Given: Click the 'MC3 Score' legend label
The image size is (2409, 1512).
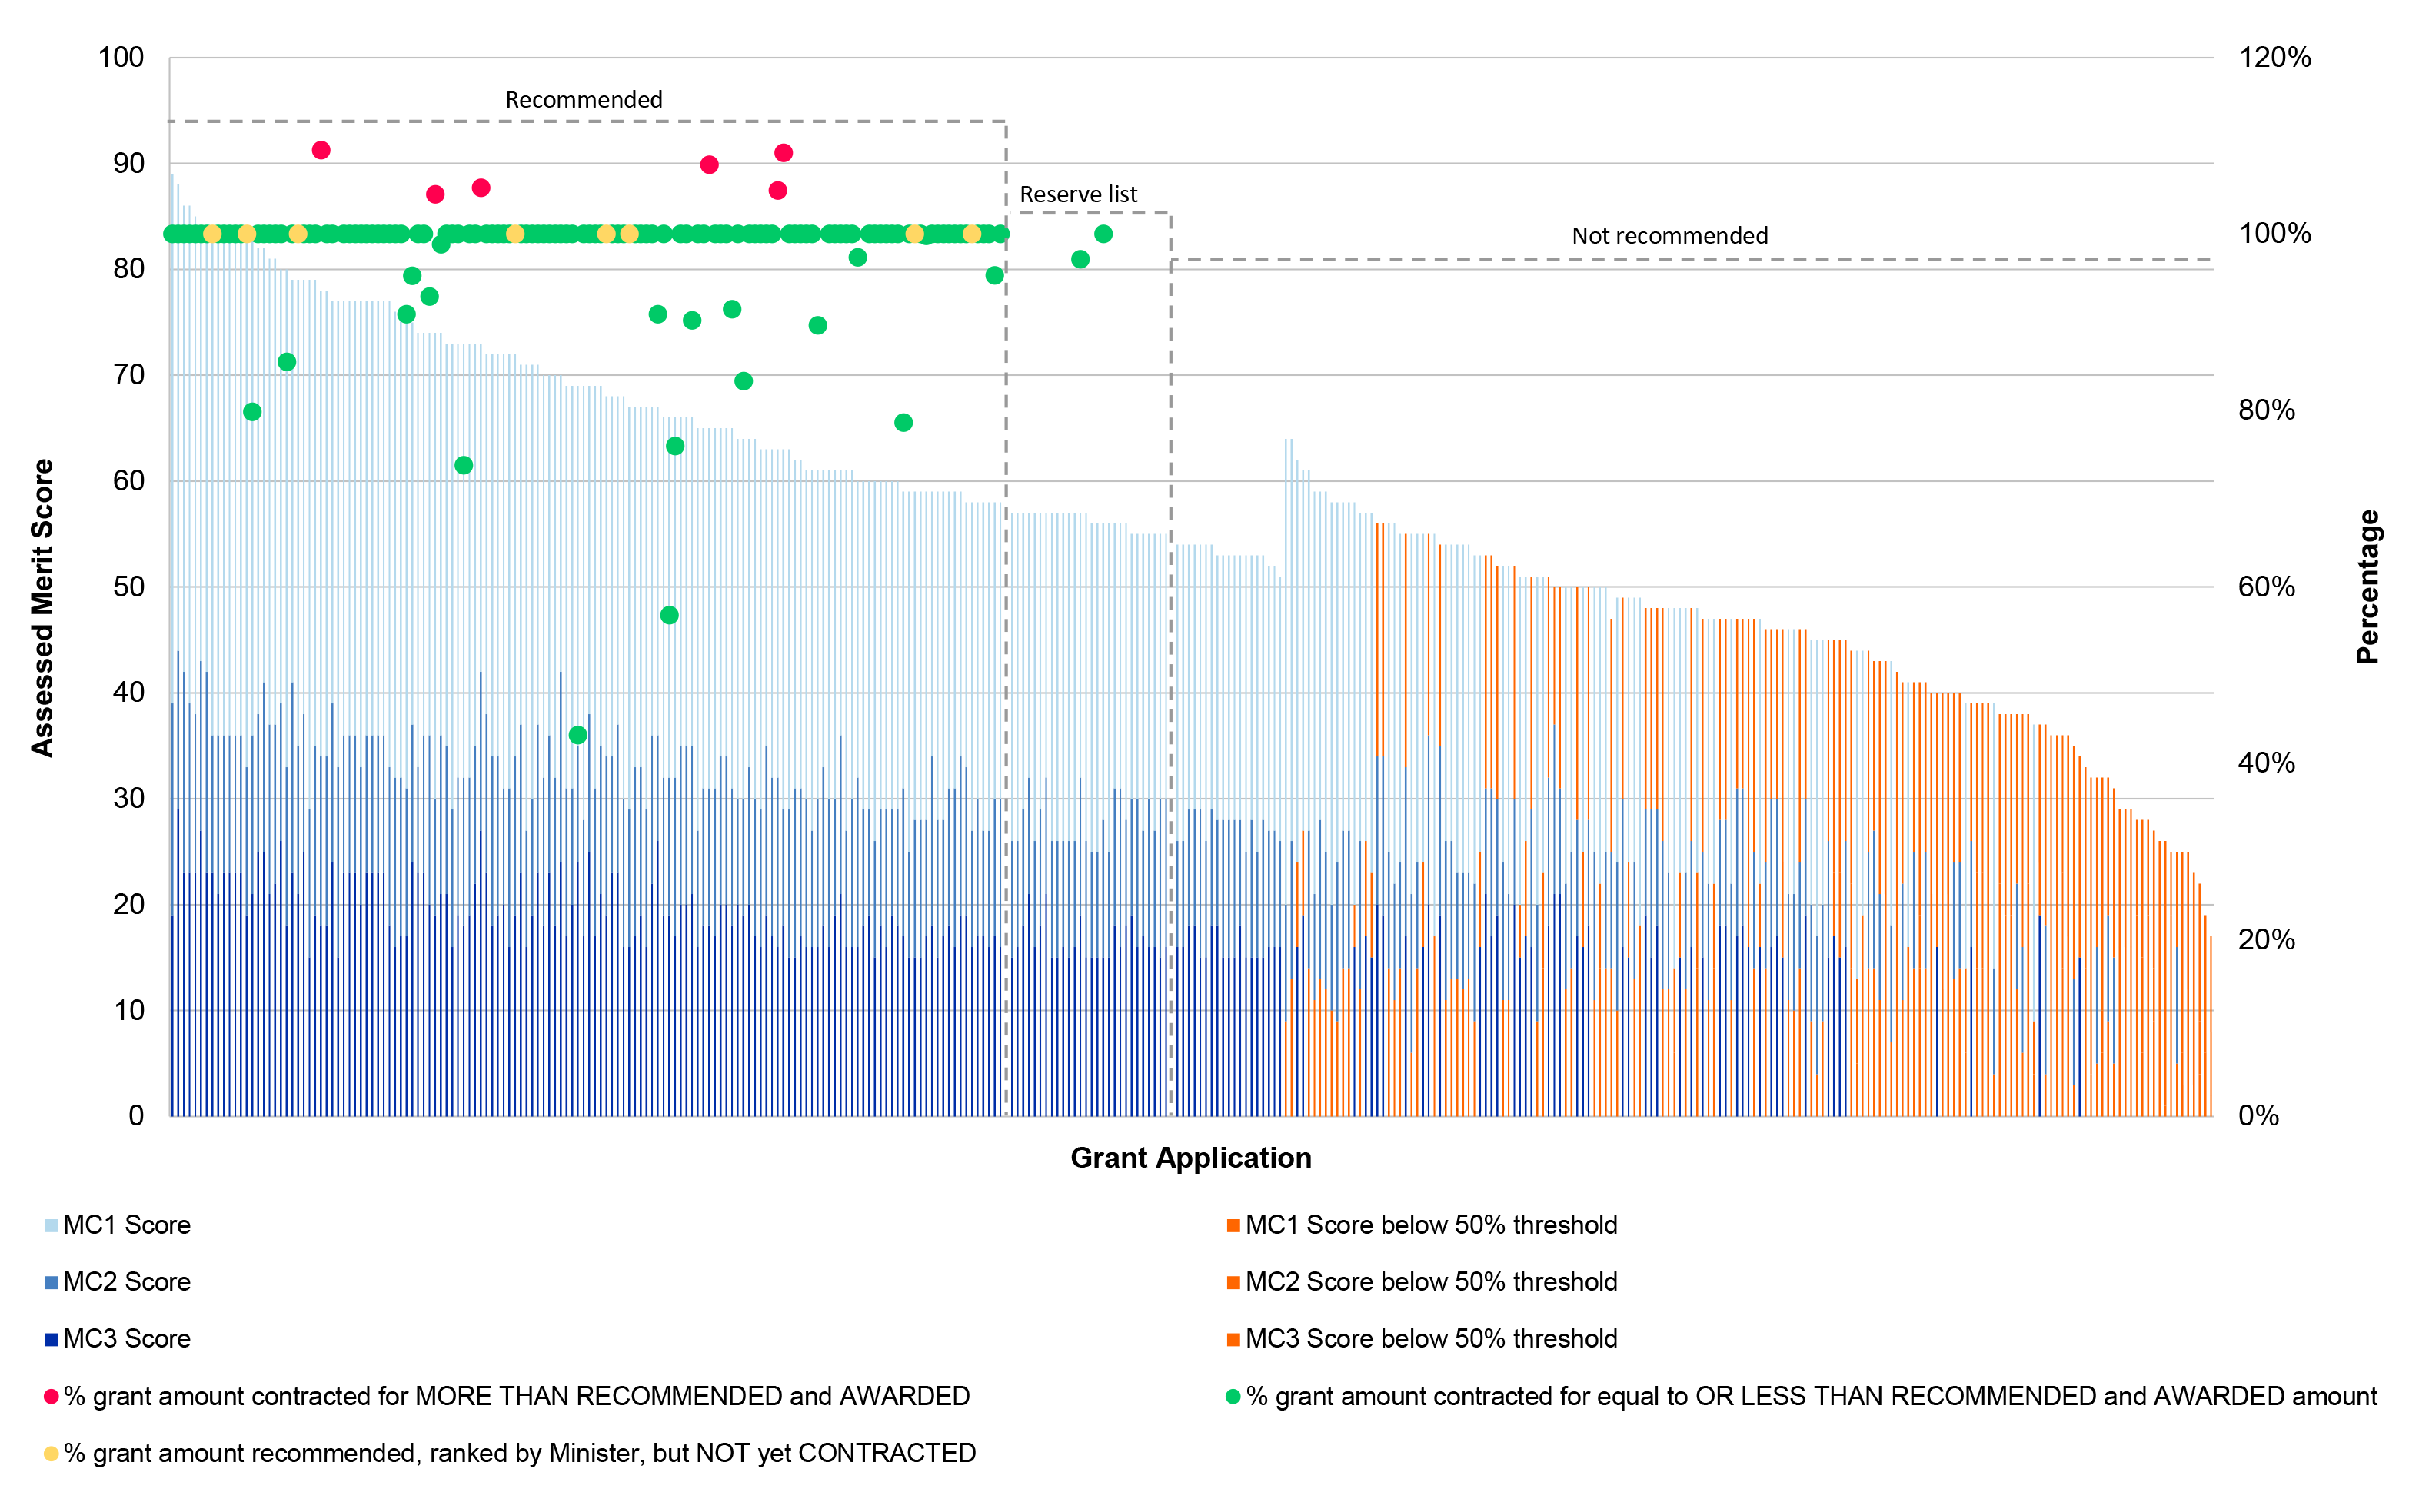Looking at the screenshot, I should [x=127, y=1339].
